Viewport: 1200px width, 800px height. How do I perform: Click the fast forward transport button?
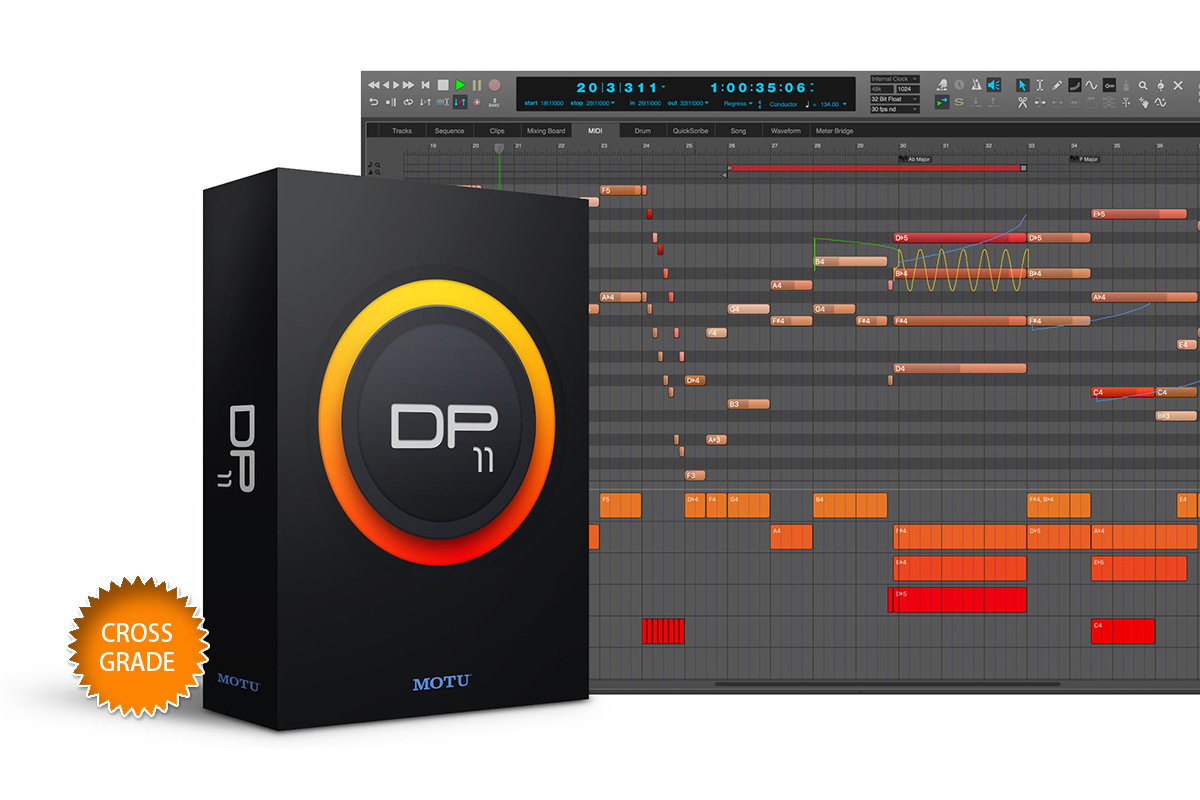click(408, 85)
